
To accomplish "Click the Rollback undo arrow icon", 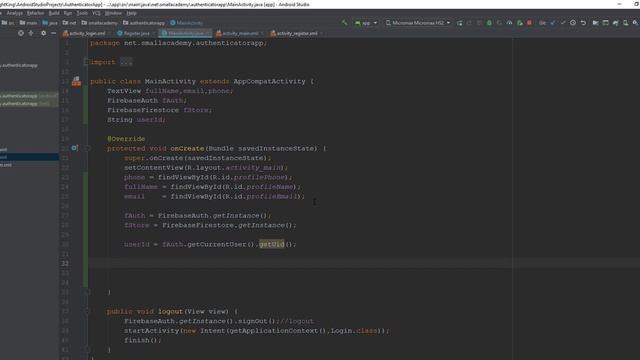I will click(x=583, y=23).
